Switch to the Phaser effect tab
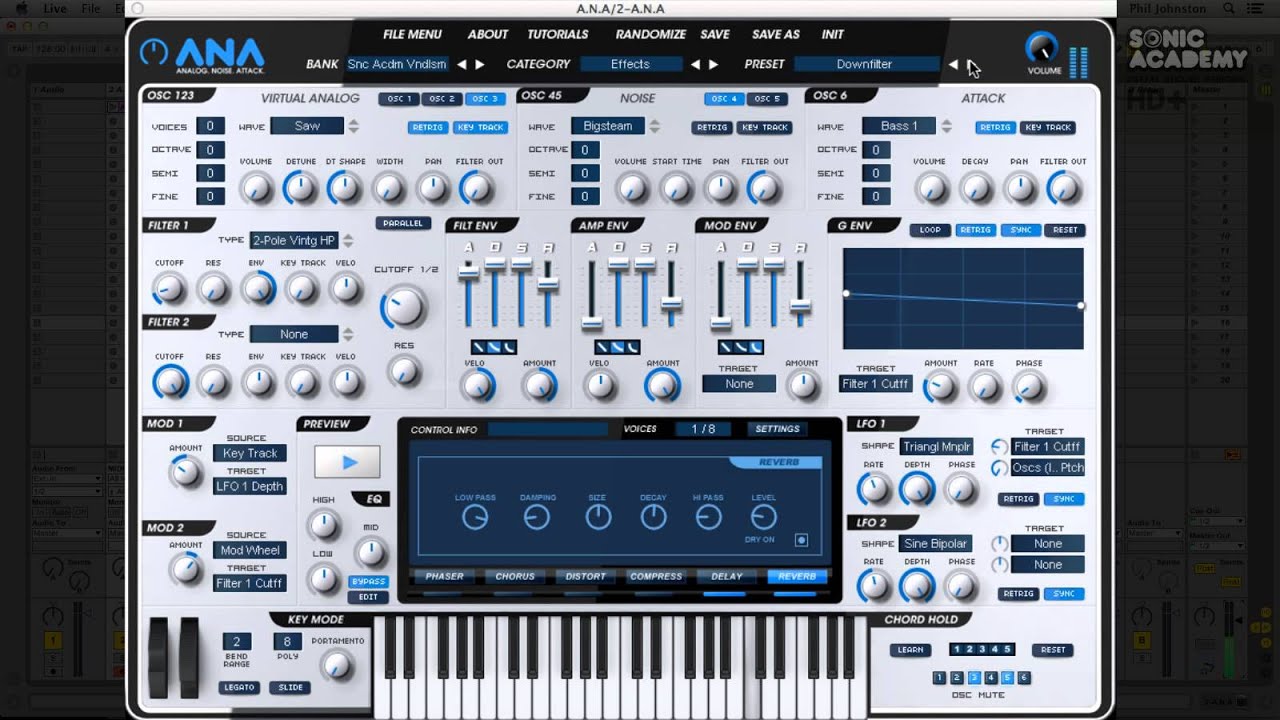This screenshot has width=1280, height=720. (x=444, y=576)
